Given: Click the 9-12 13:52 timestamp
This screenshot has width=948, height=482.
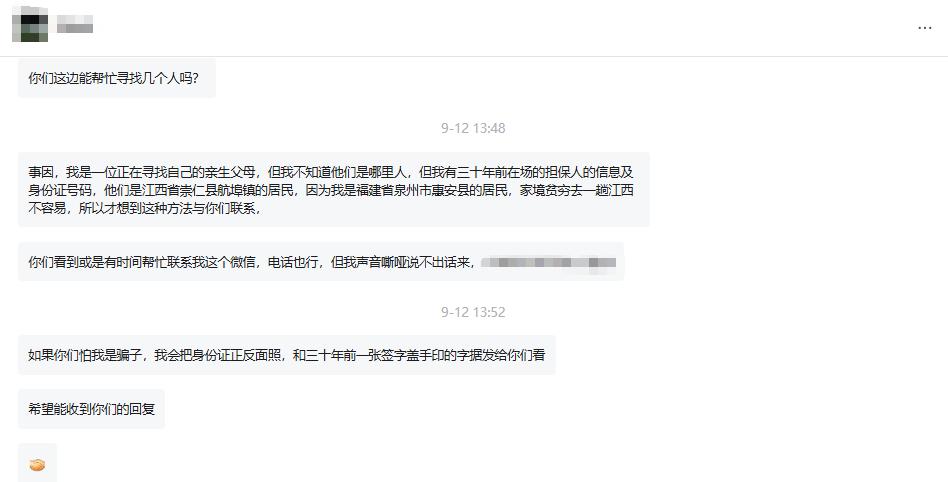Looking at the screenshot, I should [473, 312].
